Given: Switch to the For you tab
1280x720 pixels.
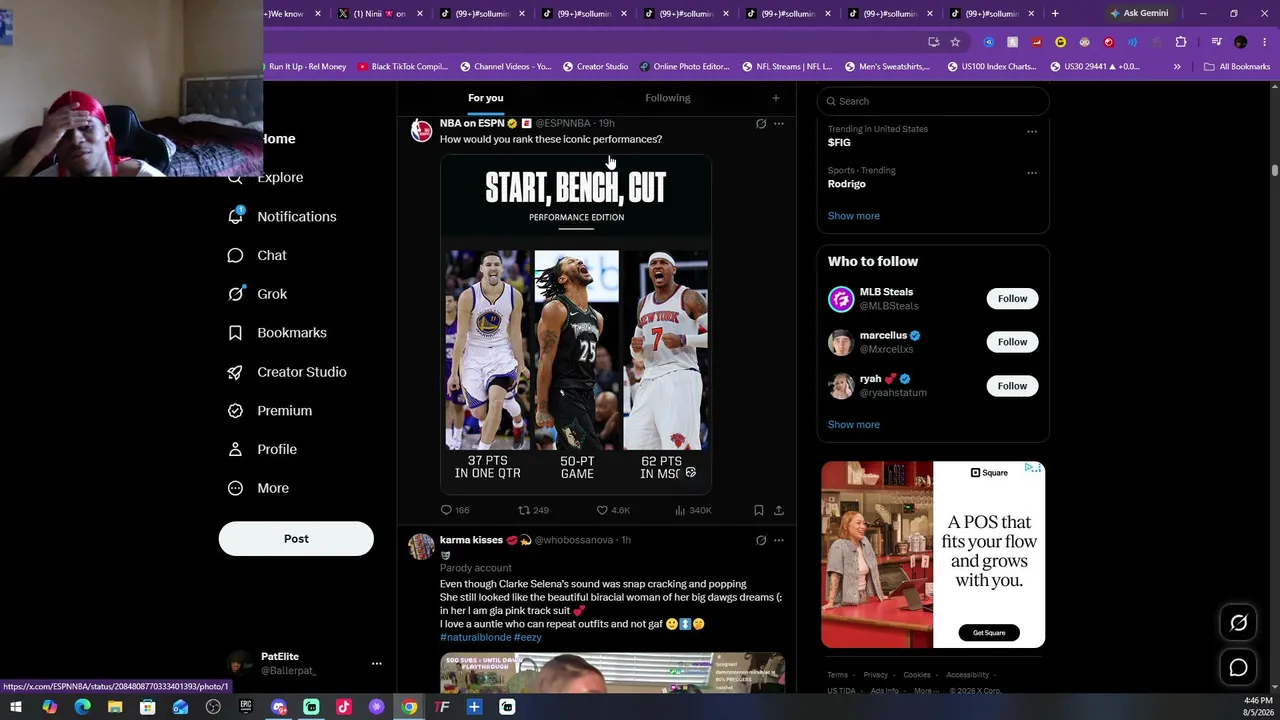Looking at the screenshot, I should [x=486, y=98].
